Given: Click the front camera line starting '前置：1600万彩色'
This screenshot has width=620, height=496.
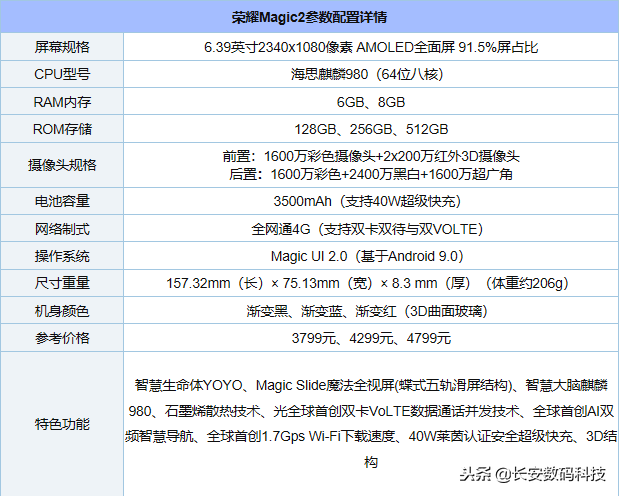Looking at the screenshot, I should click(371, 156).
